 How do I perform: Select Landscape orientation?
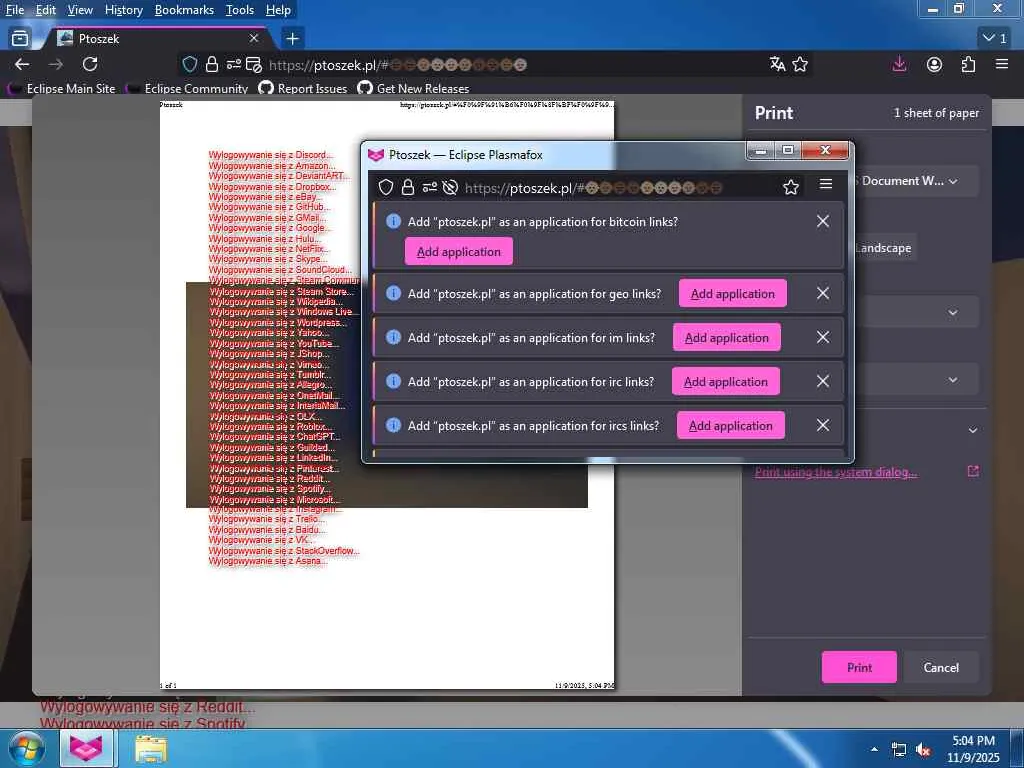[x=884, y=248]
